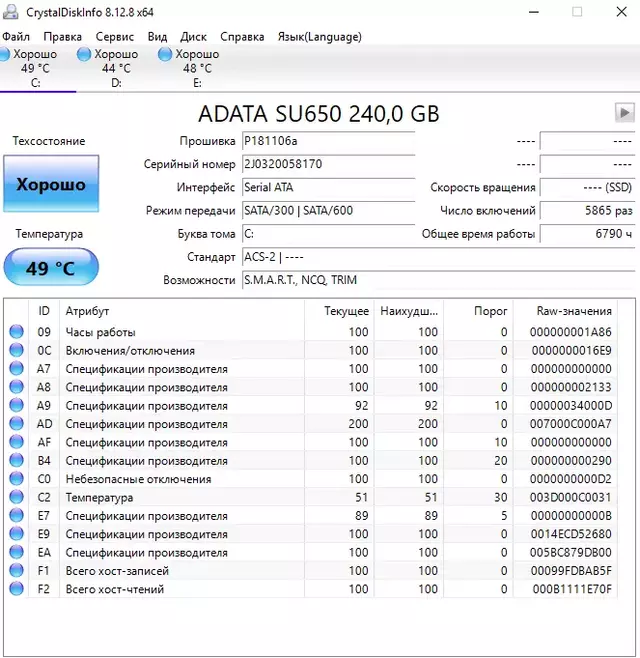640x658 pixels.
Task: Click the S.M.A.R.T., NCQ, TRIM features field
Action: 439,280
